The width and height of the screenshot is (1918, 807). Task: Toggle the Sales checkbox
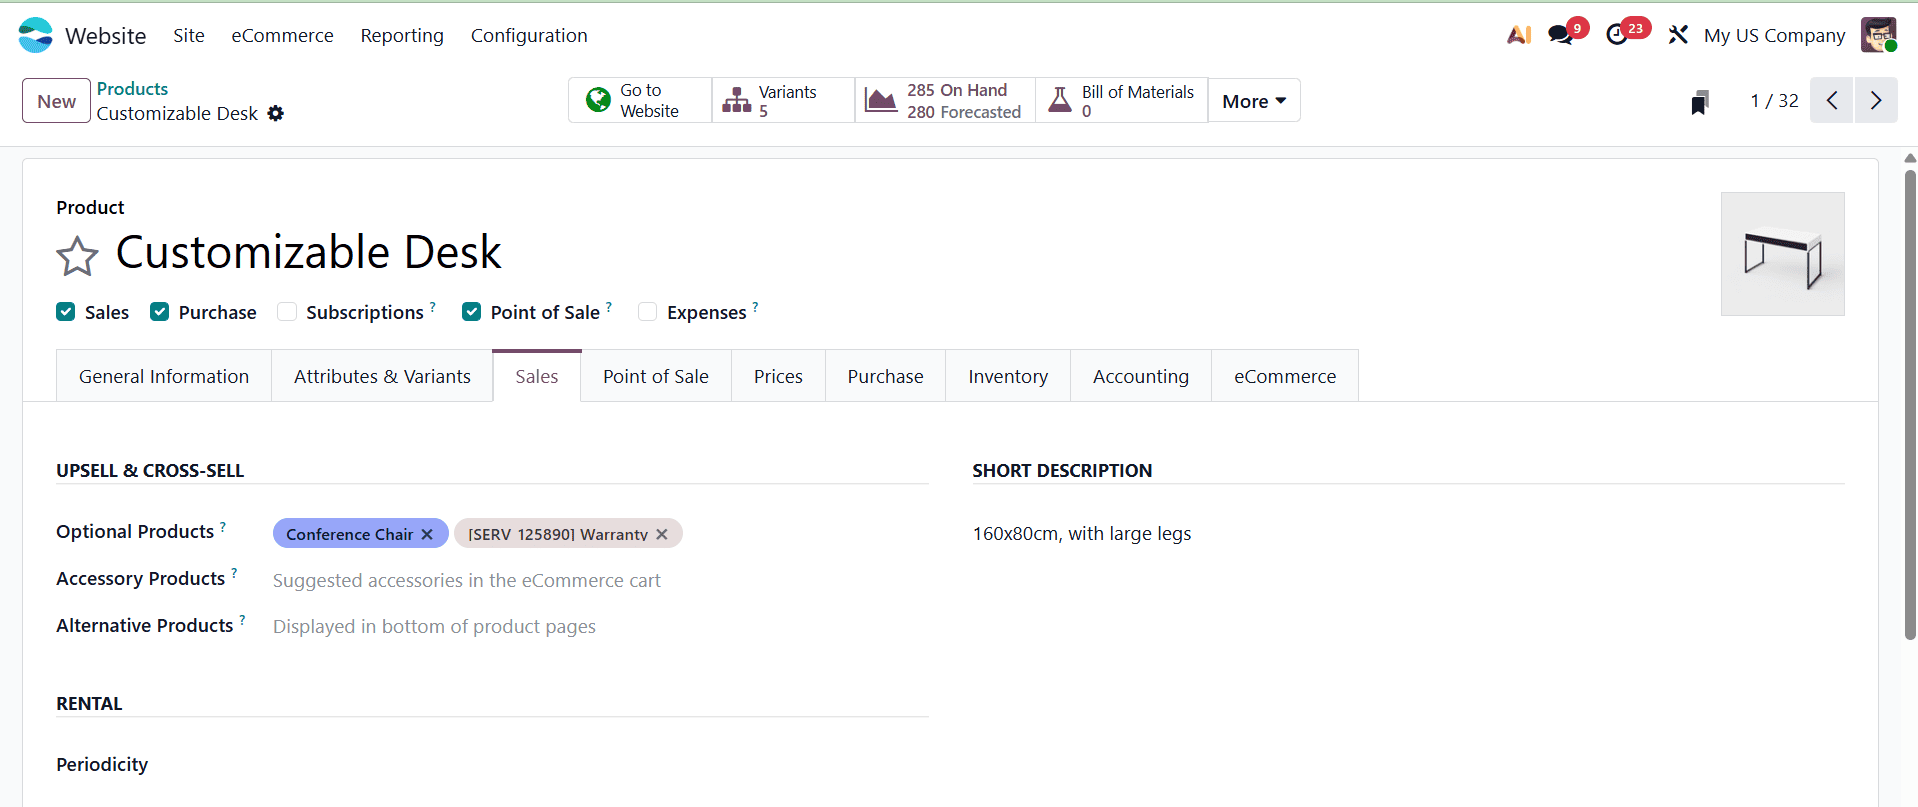tap(66, 312)
